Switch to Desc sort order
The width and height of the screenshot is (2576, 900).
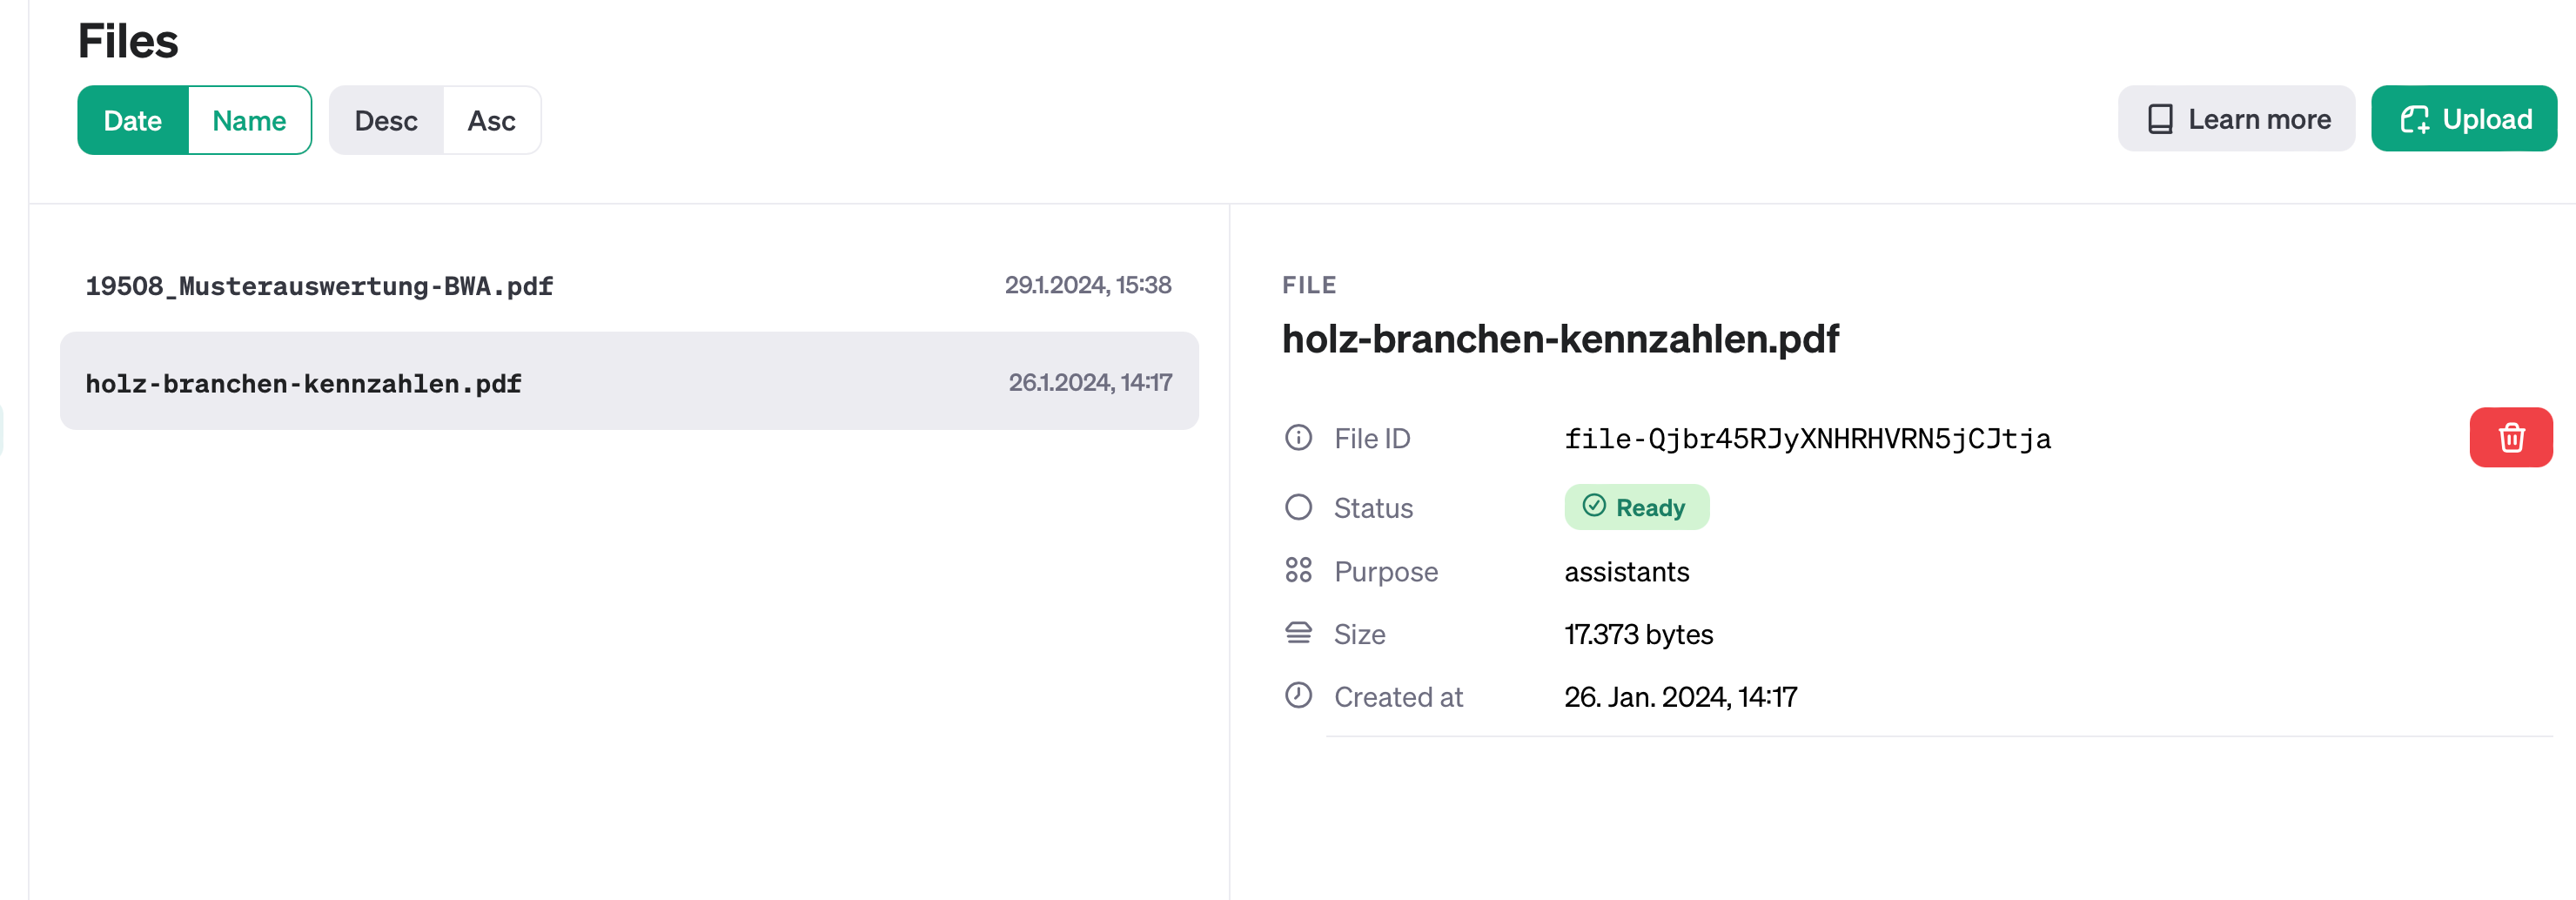386,121
